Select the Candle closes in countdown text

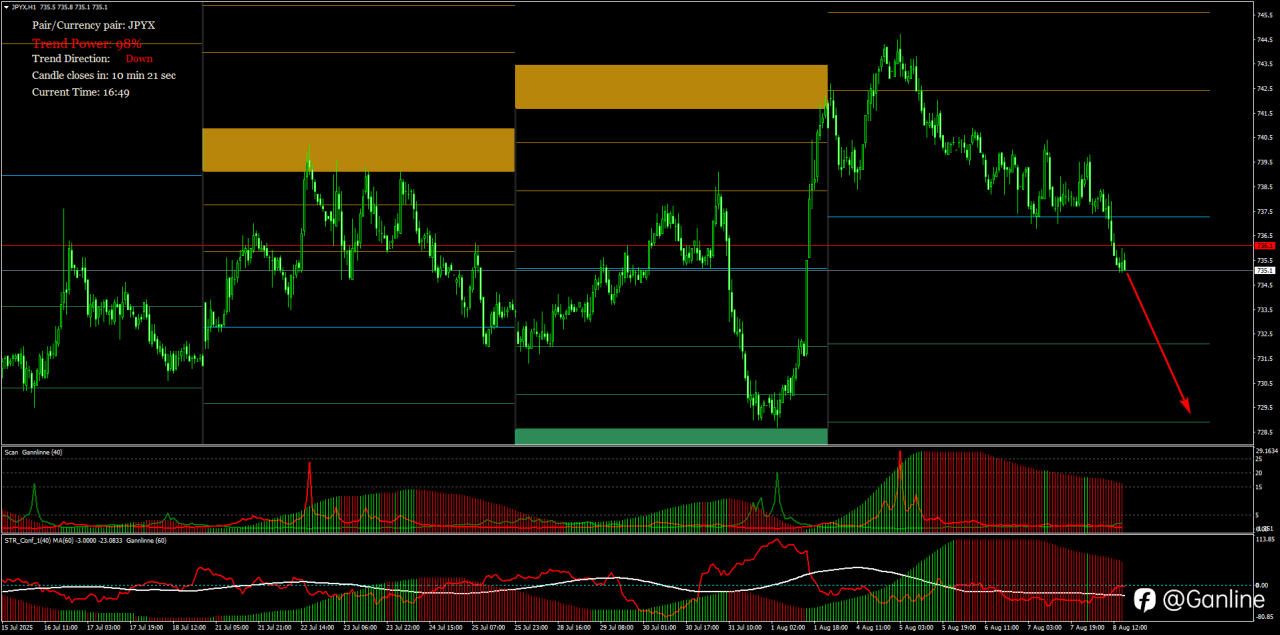tap(104, 75)
